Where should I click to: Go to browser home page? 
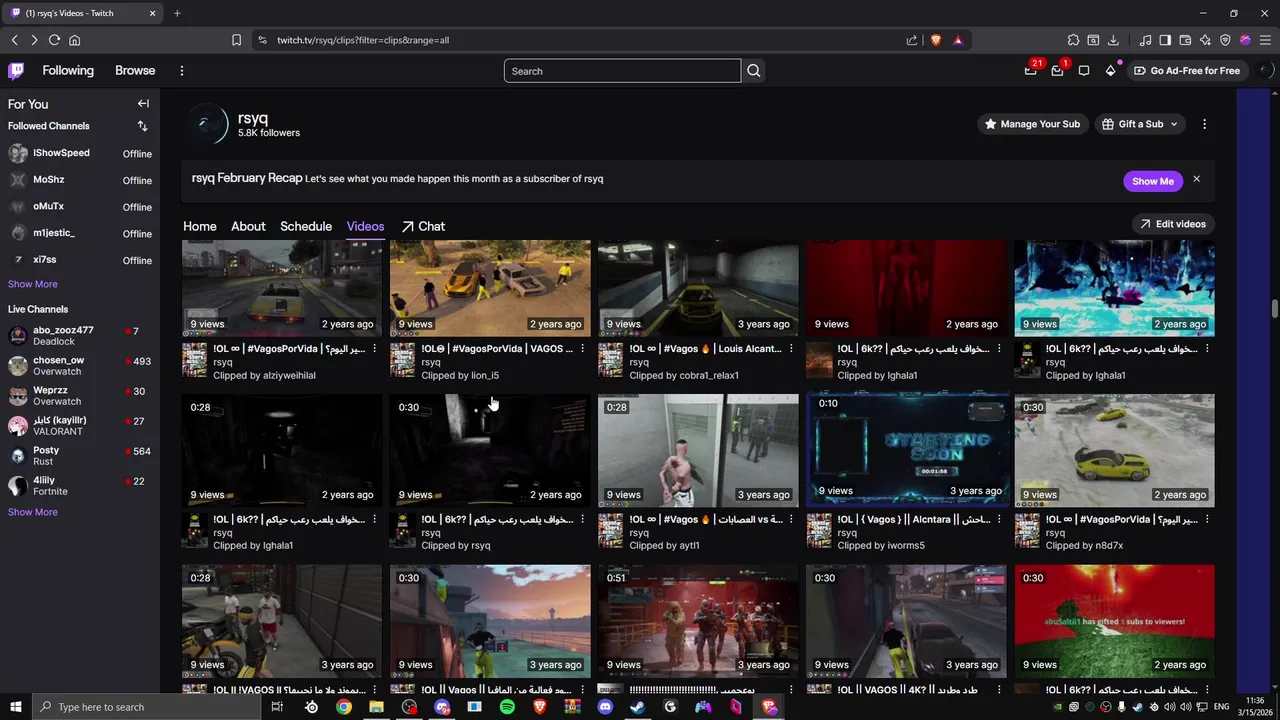(74, 40)
